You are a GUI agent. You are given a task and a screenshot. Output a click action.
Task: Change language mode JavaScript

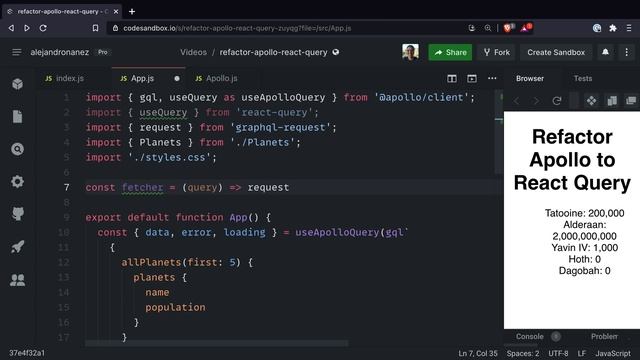[613, 353]
